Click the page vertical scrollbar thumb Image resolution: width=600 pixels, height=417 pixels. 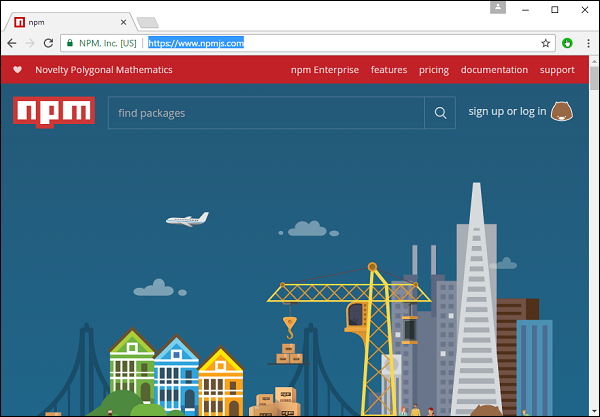(594, 78)
